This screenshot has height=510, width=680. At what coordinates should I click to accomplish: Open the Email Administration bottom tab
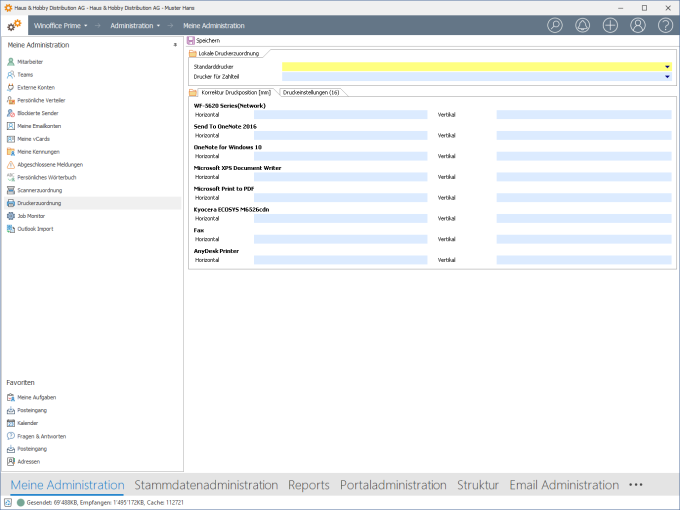pyautogui.click(x=564, y=485)
